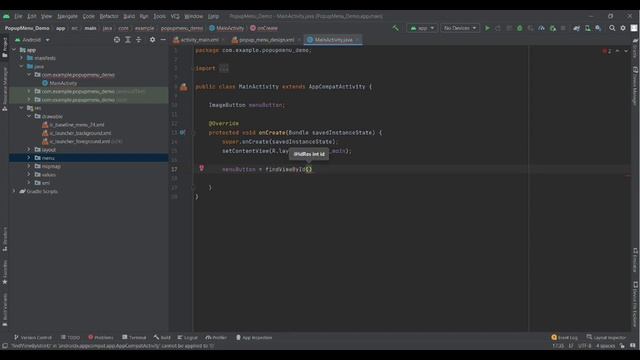Expand the layout folder
Screen dimensions: 640x360
click(x=29, y=149)
